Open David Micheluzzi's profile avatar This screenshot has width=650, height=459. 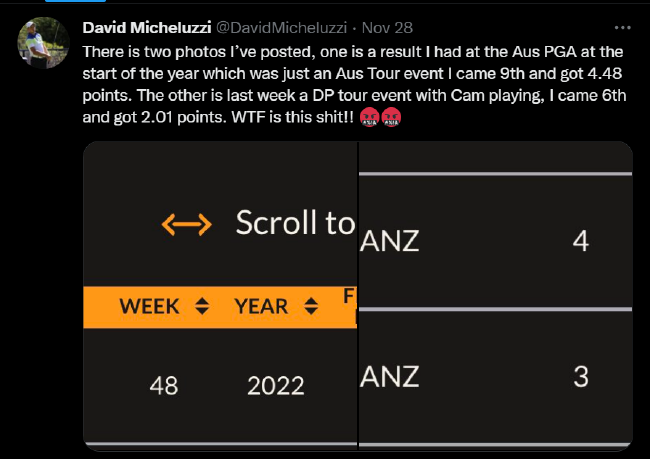point(43,43)
